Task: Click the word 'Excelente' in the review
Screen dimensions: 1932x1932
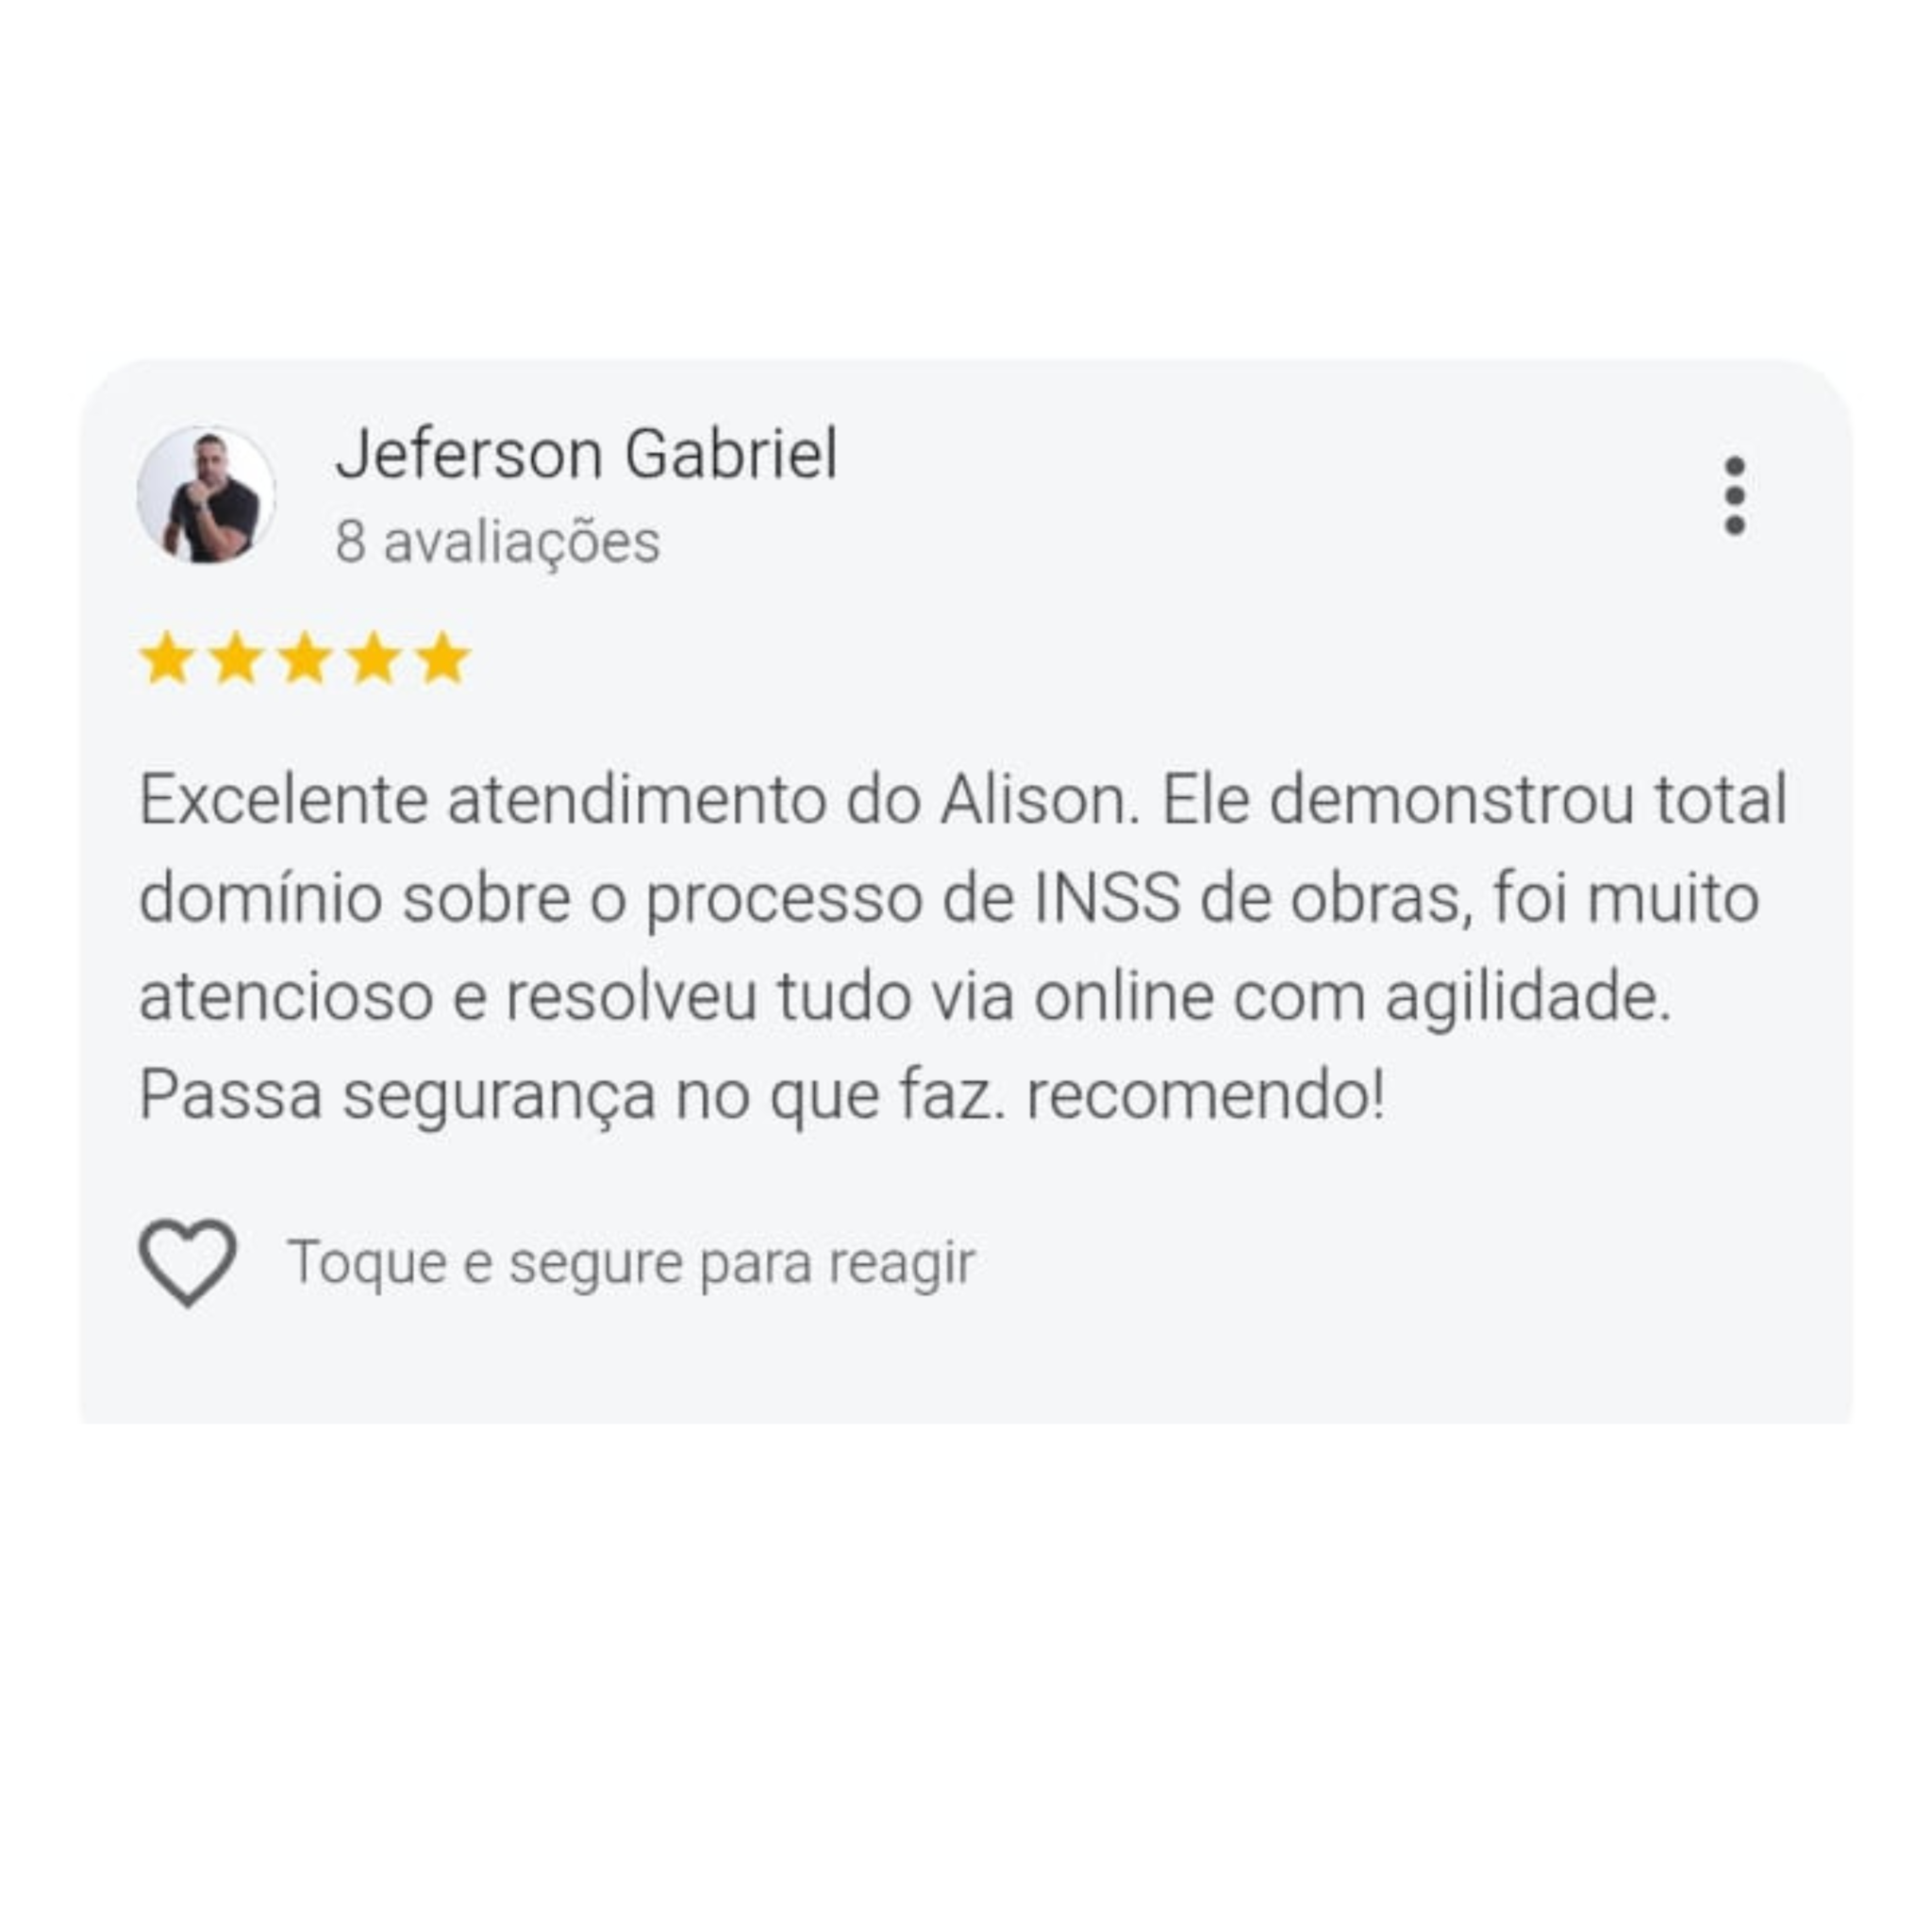Action: (x=283, y=800)
